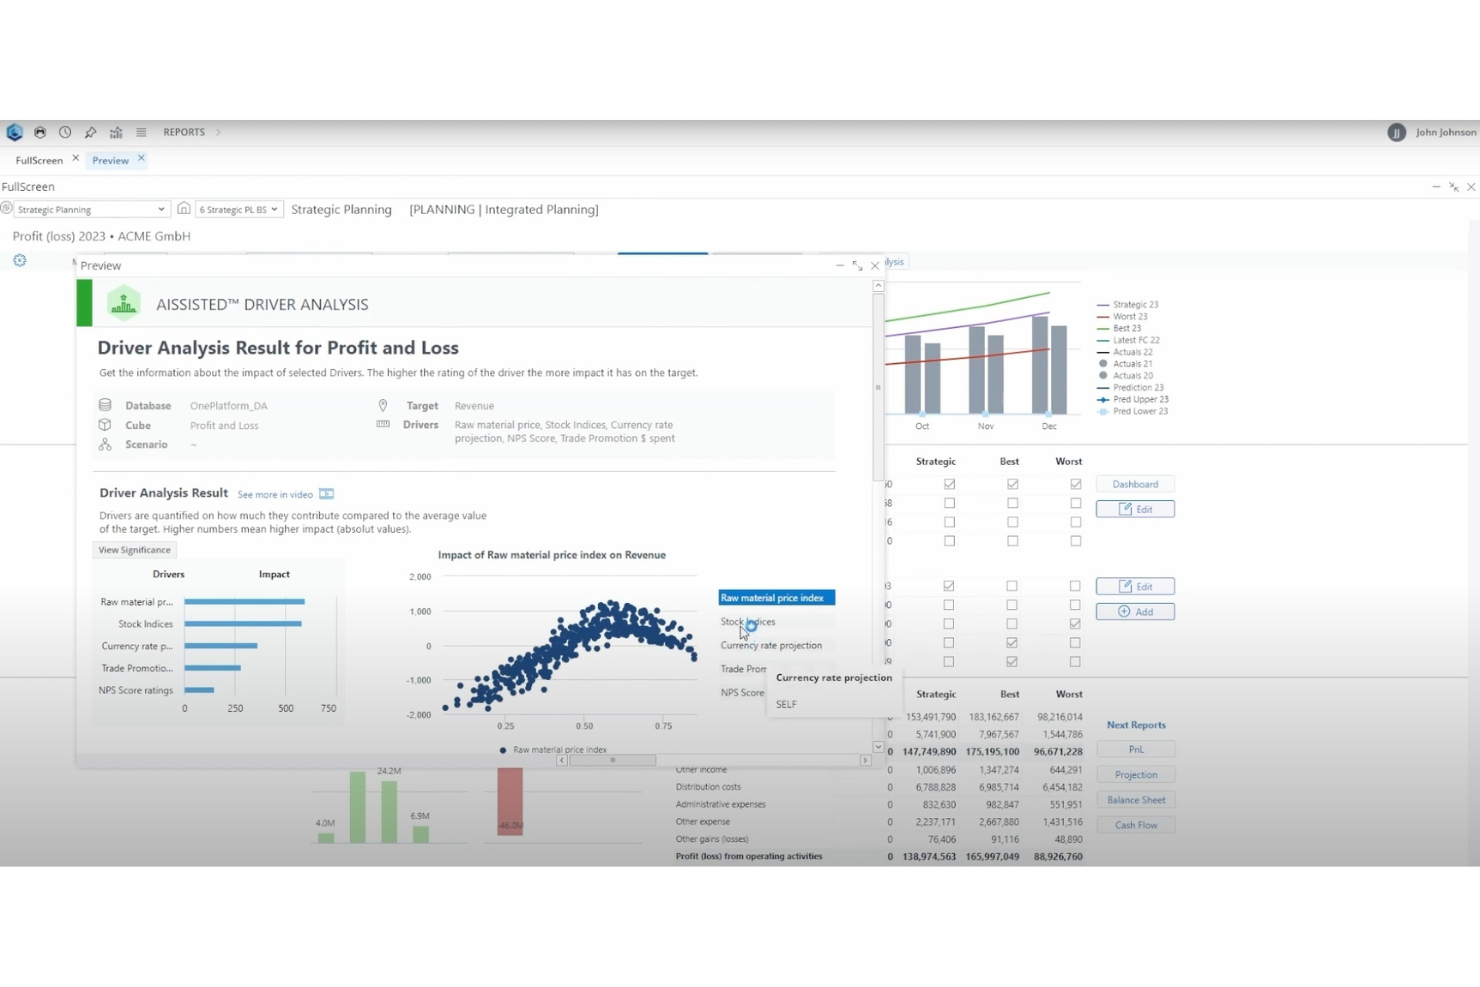
Task: Close the FullScreen tab
Action: tap(75, 158)
